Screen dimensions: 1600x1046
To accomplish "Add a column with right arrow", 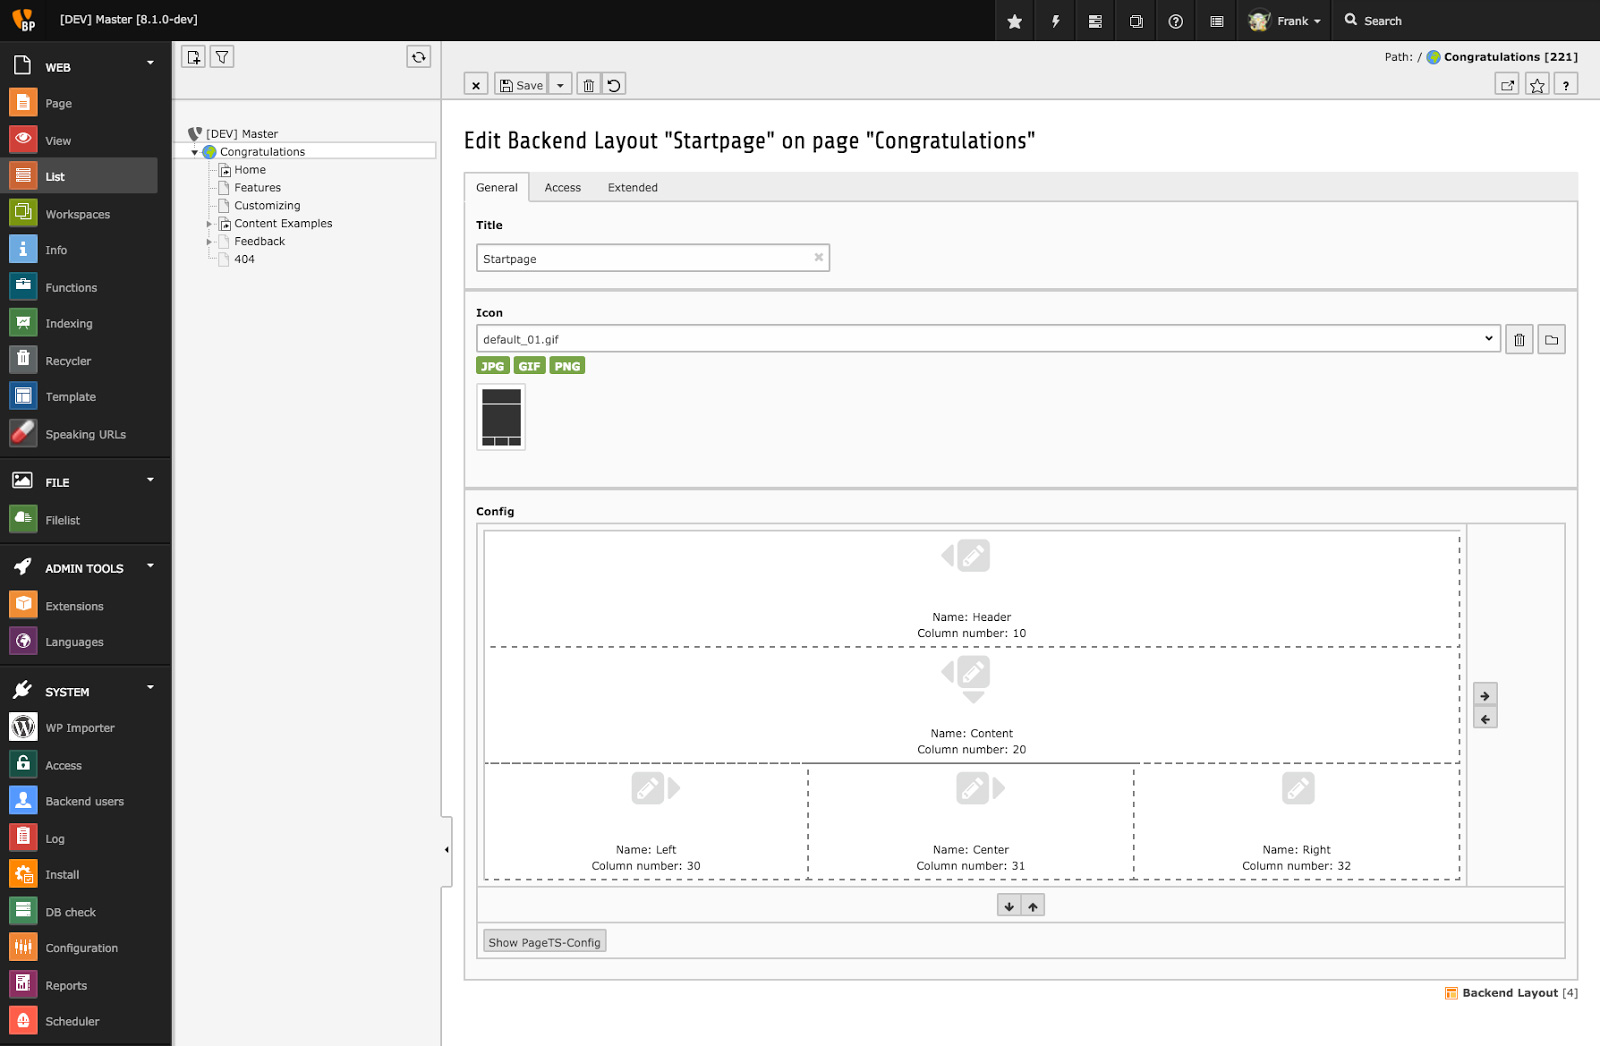I will (1485, 696).
